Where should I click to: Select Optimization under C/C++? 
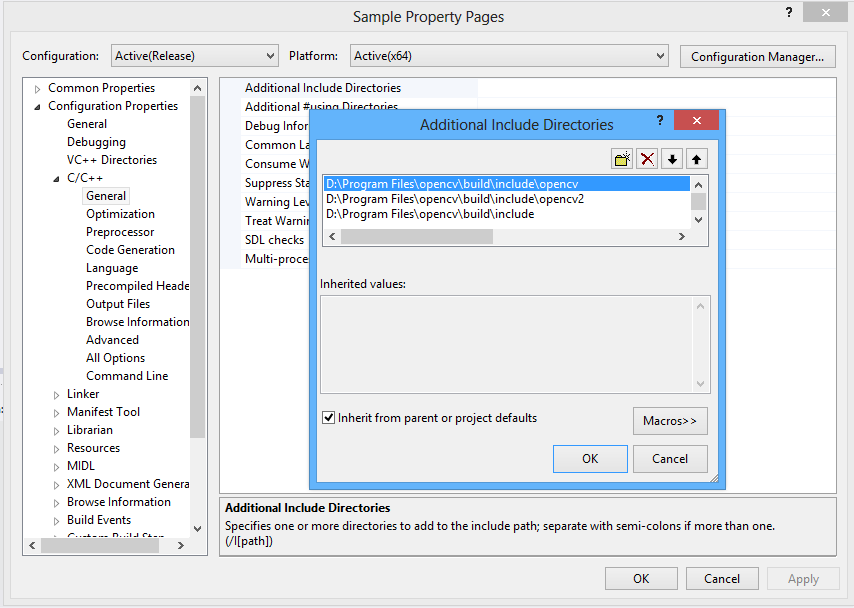120,214
